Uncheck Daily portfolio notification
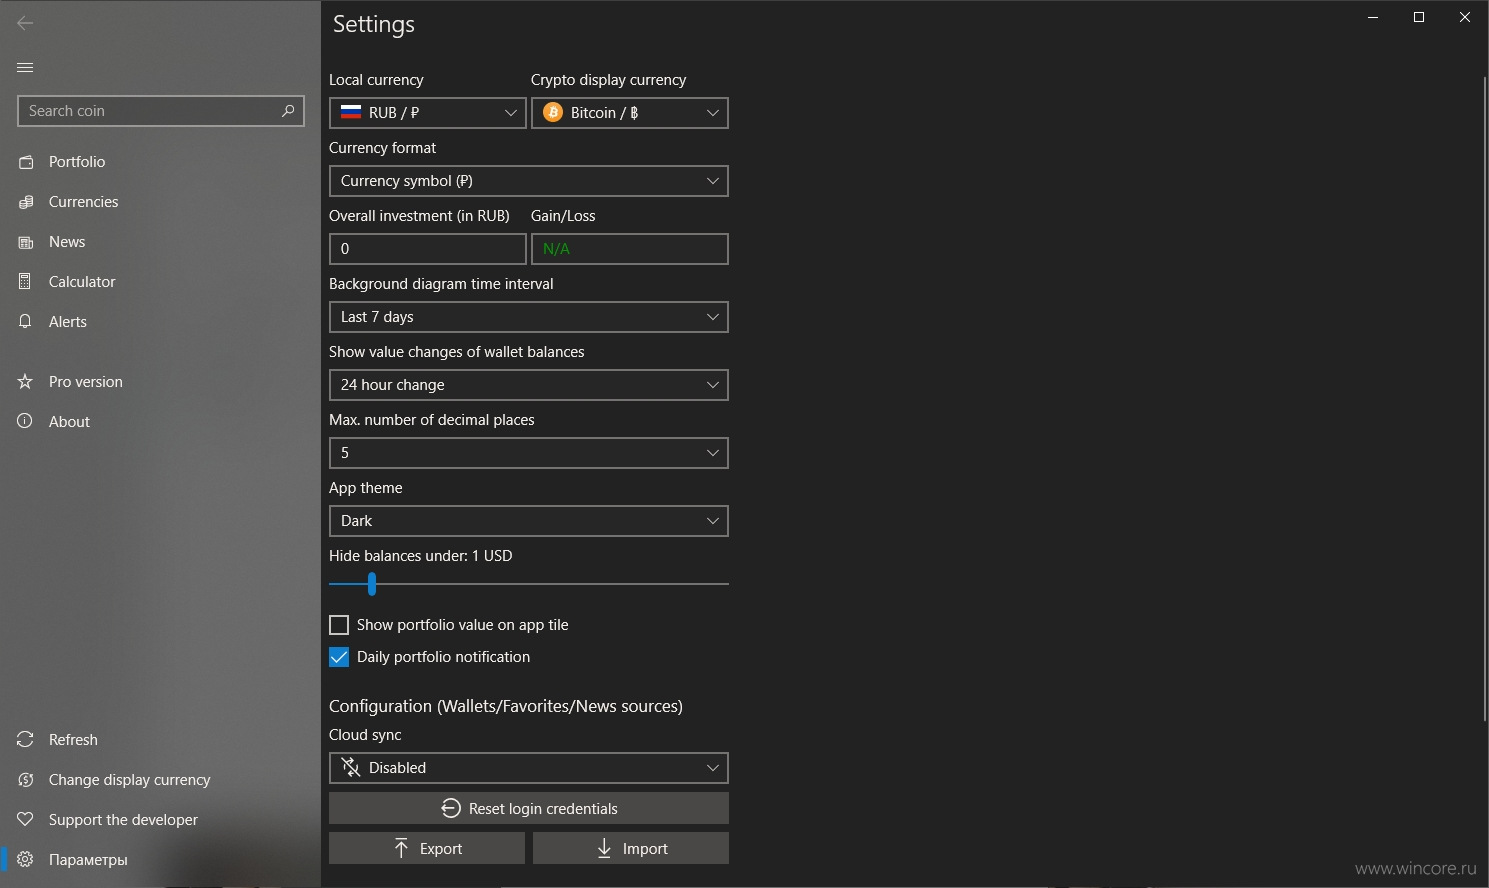Image resolution: width=1489 pixels, height=888 pixels. click(339, 657)
